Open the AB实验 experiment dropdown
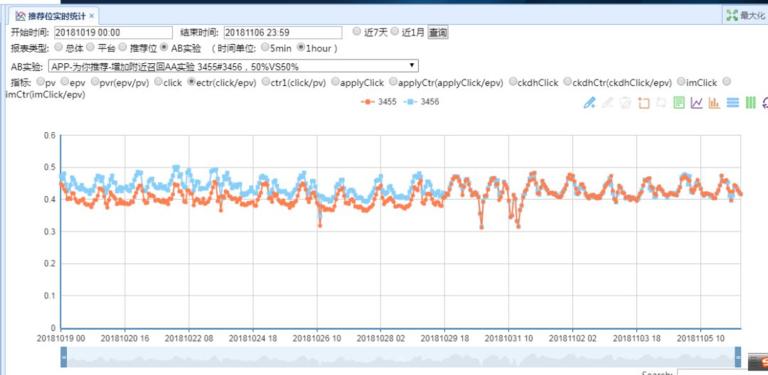The width and height of the screenshot is (768, 375). pos(233,66)
